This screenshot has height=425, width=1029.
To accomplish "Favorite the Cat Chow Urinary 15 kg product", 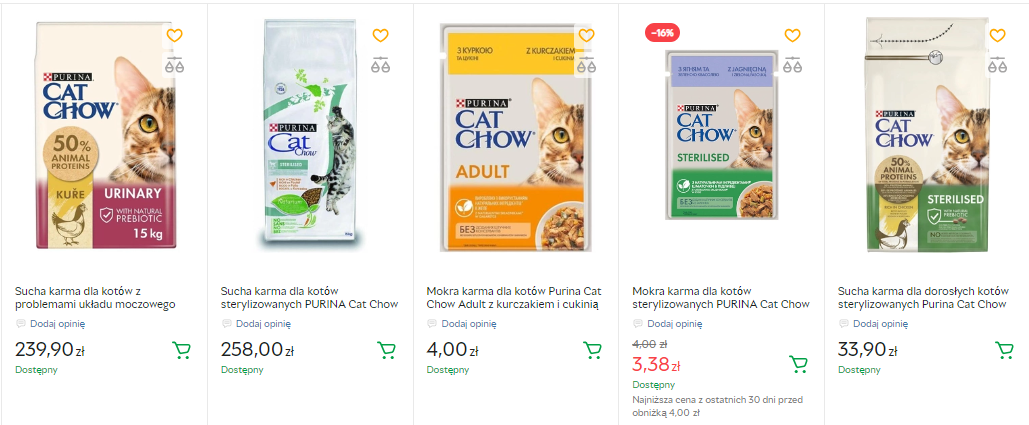I will tap(174, 35).
